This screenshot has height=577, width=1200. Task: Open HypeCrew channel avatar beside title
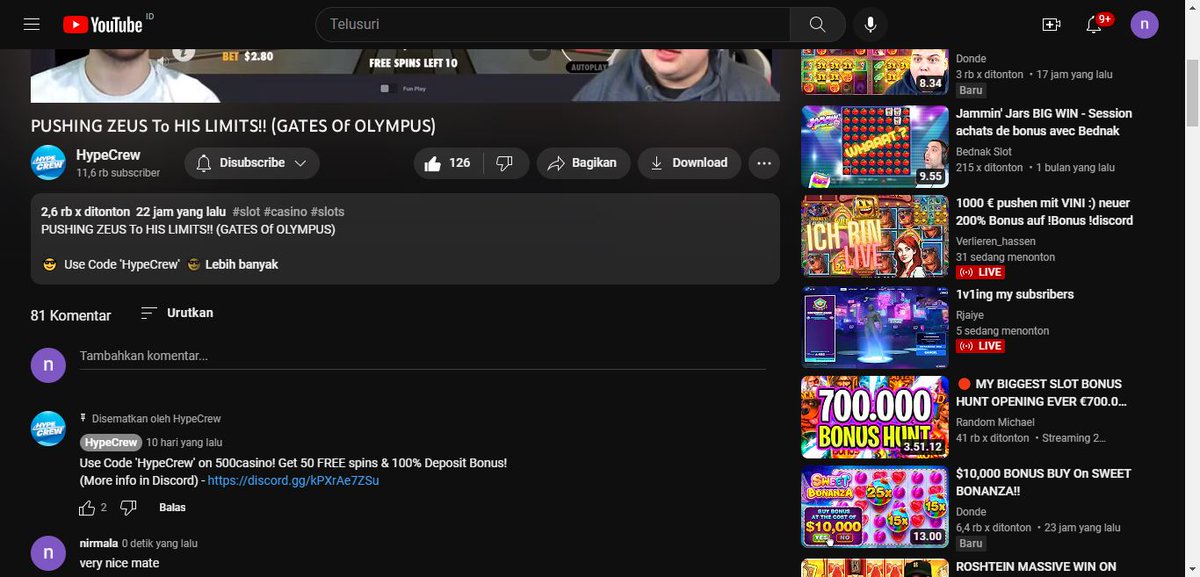click(x=48, y=164)
